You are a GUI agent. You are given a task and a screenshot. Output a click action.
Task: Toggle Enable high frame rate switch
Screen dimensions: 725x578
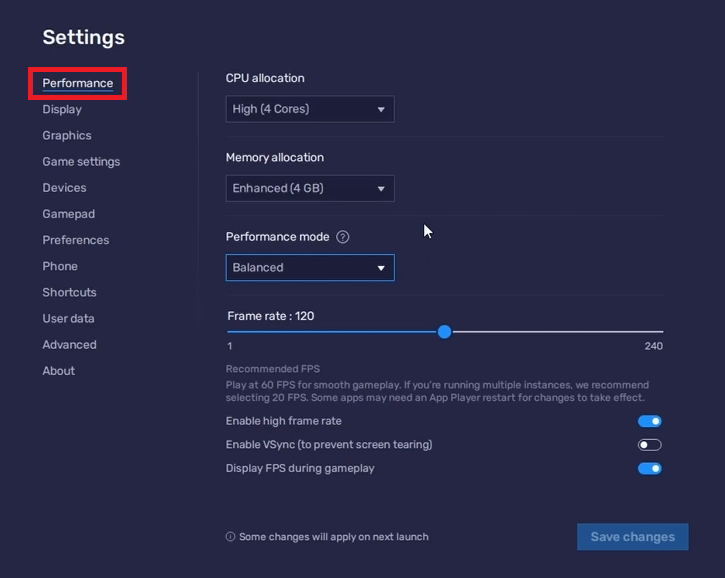[649, 422]
